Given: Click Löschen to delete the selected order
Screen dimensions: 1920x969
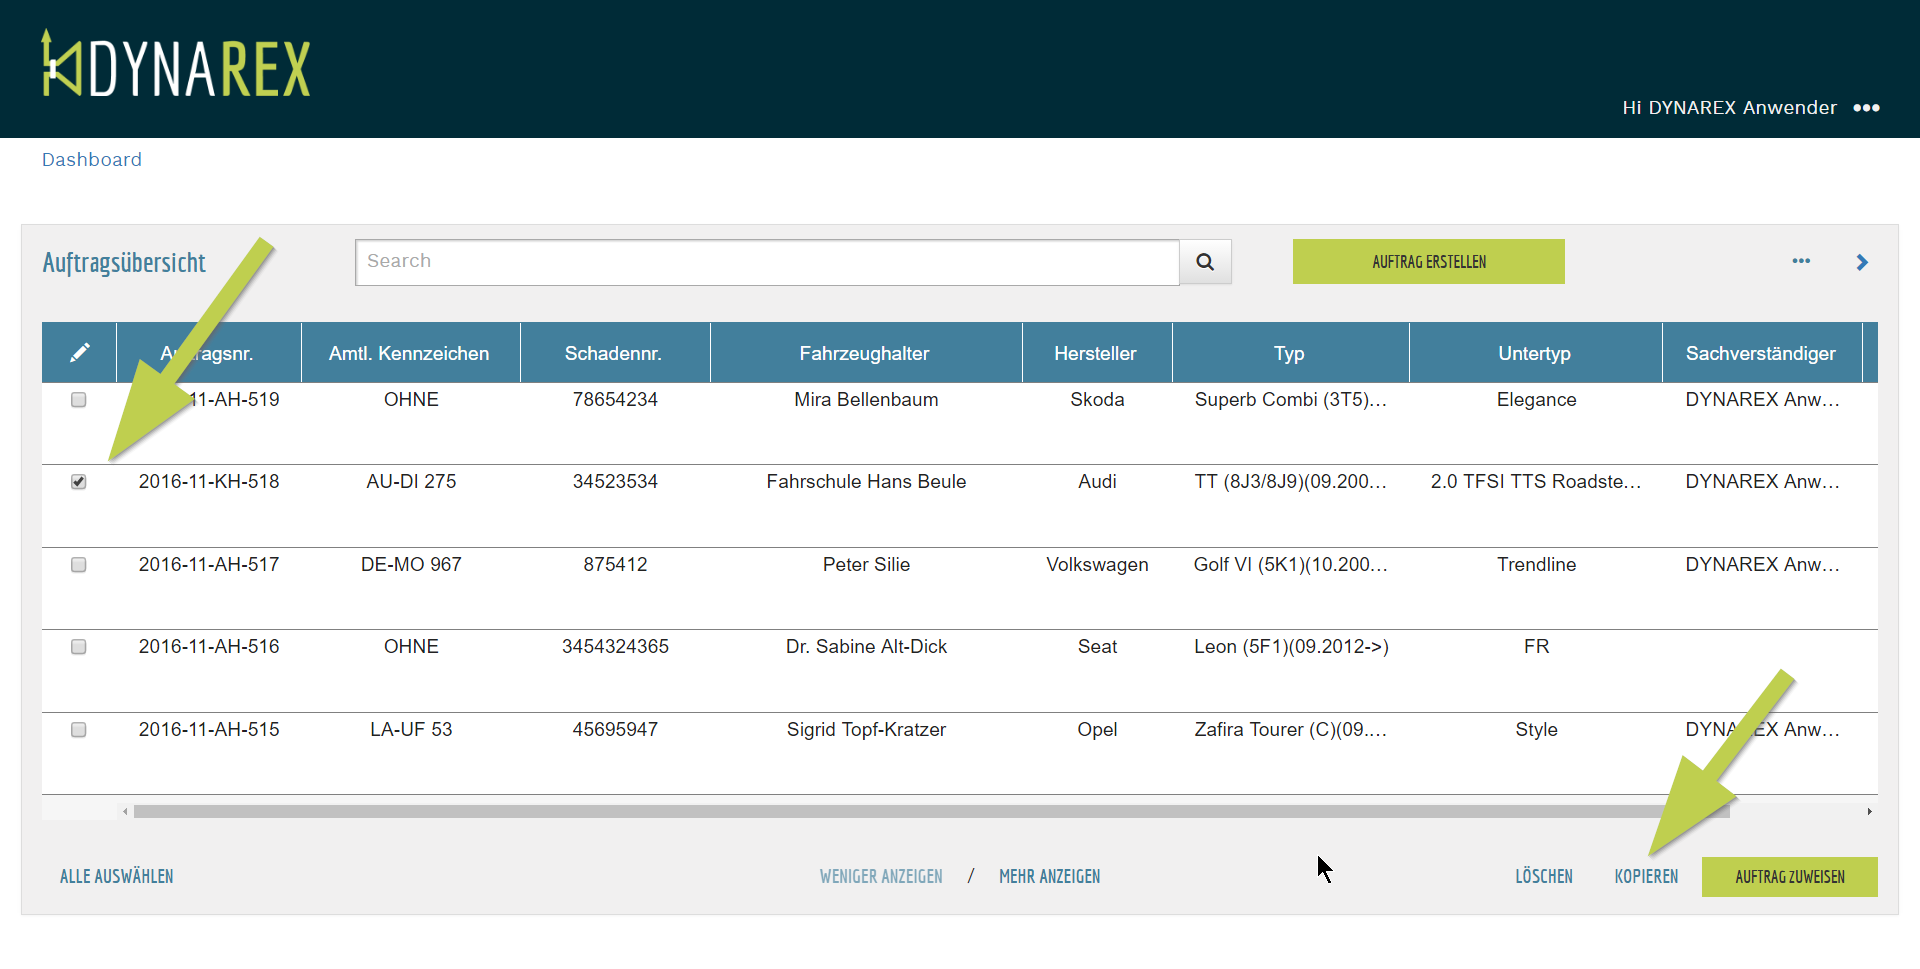Looking at the screenshot, I should [x=1543, y=877].
